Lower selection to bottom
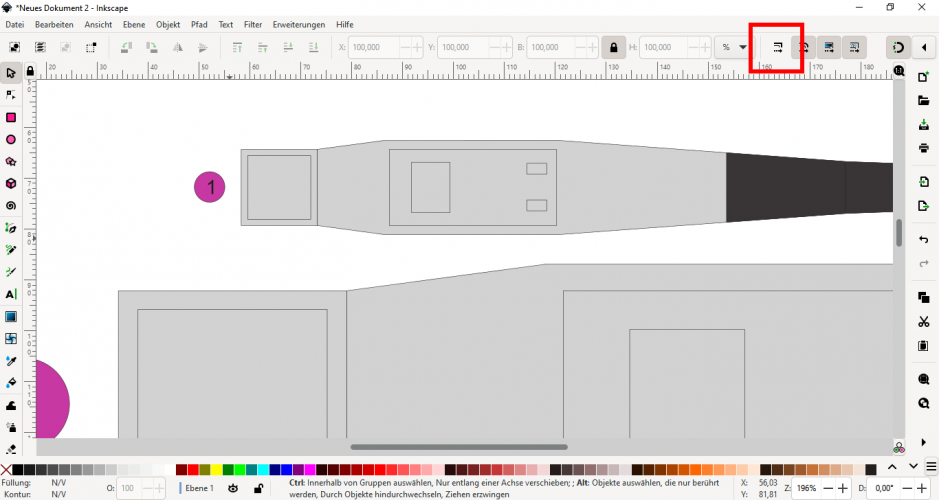Image resolution: width=939 pixels, height=500 pixels. 314,47
